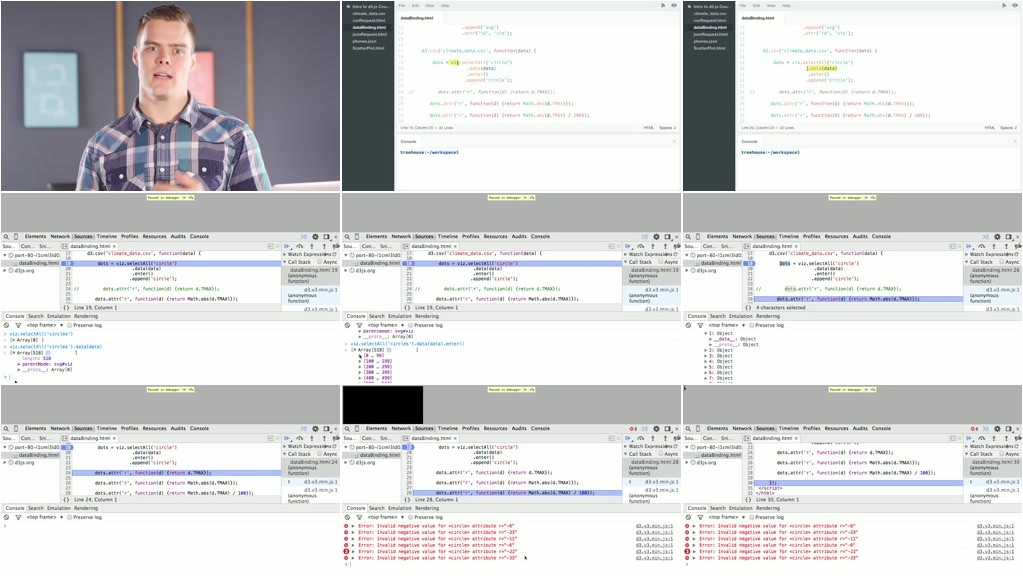Check Preserve log in the [0 … 99] frame
This screenshot has width=1023, height=576.
click(410, 325)
